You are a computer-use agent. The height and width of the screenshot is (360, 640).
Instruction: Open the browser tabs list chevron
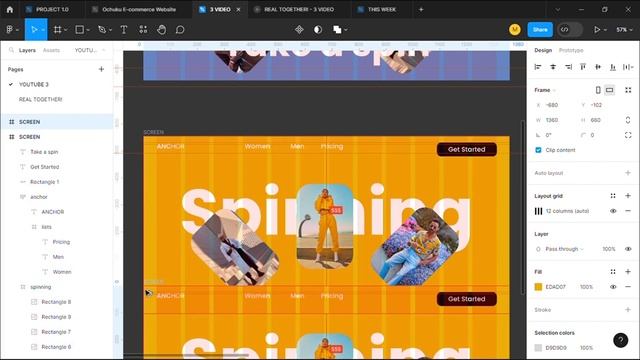tap(558, 9)
